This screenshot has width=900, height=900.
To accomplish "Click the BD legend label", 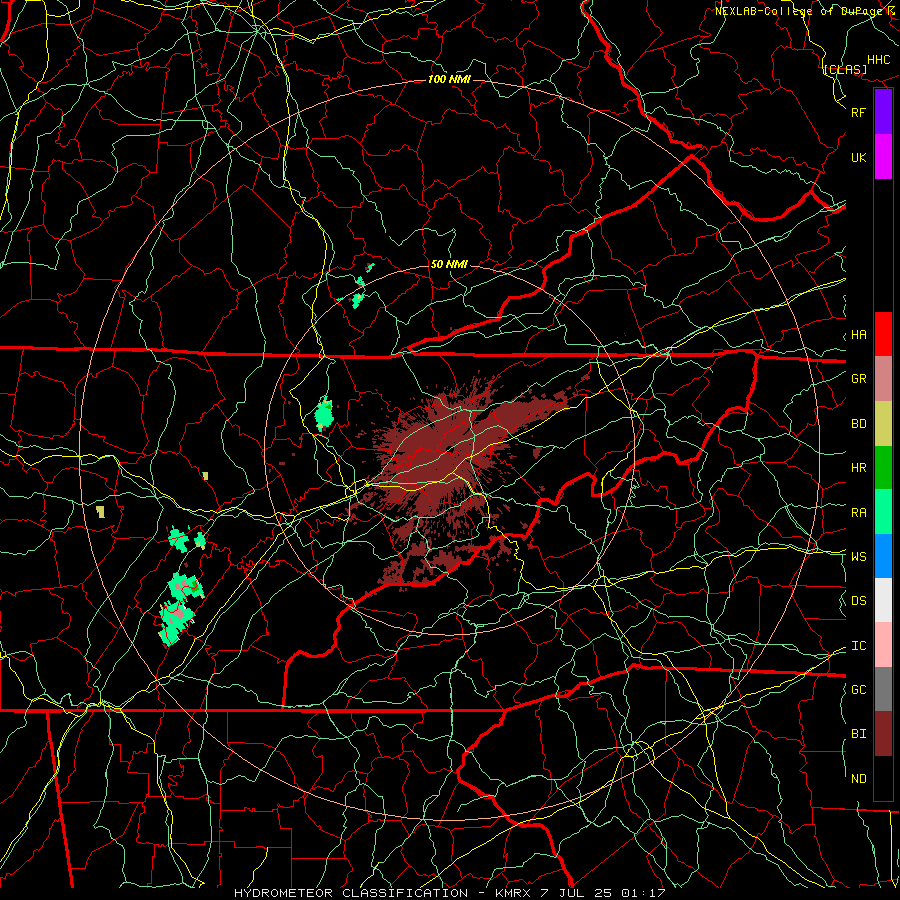I will point(858,424).
